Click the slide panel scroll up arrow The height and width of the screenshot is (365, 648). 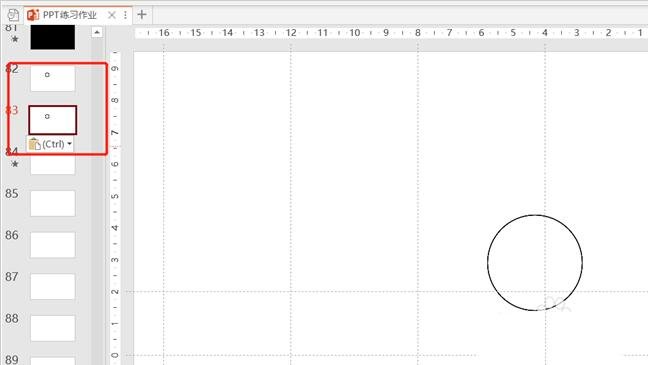(97, 32)
